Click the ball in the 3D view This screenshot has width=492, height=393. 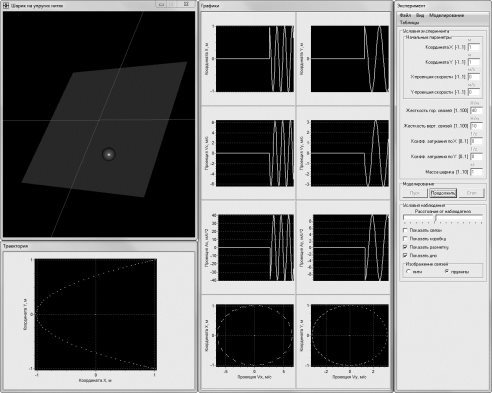pos(109,154)
